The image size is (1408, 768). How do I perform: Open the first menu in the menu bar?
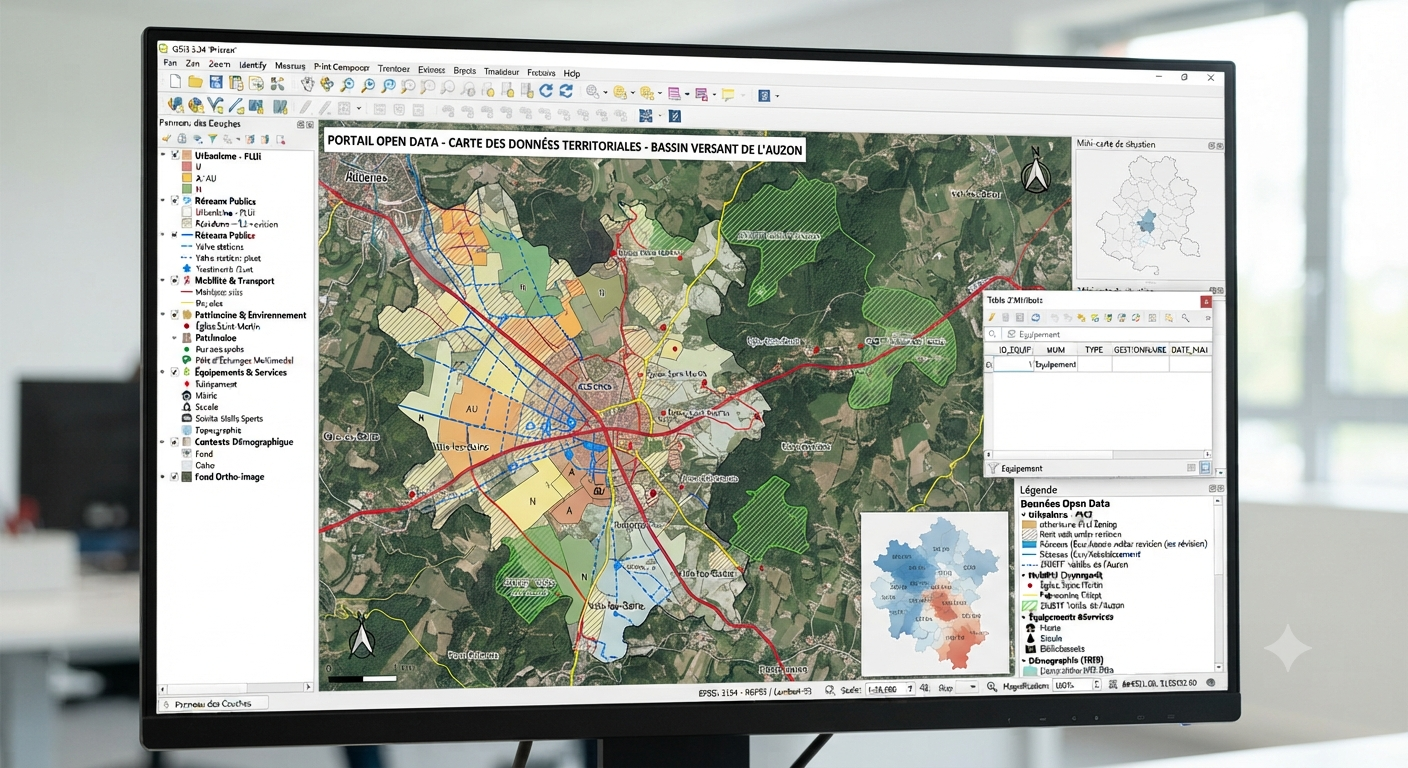click(169, 63)
